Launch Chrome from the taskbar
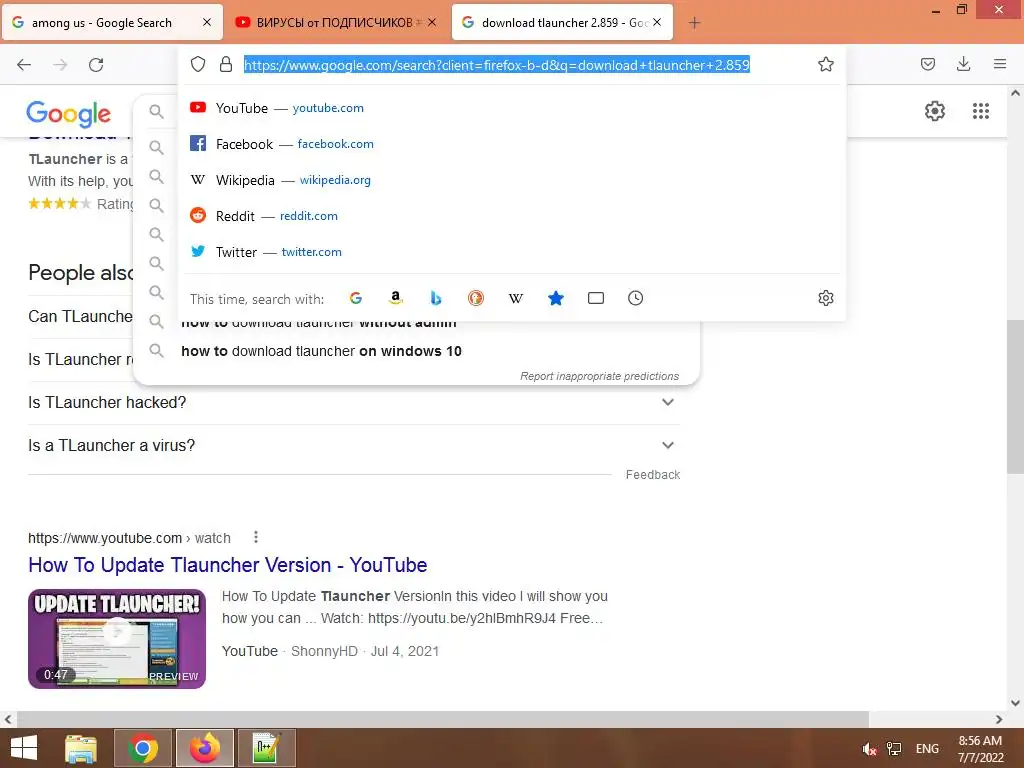 [143, 748]
